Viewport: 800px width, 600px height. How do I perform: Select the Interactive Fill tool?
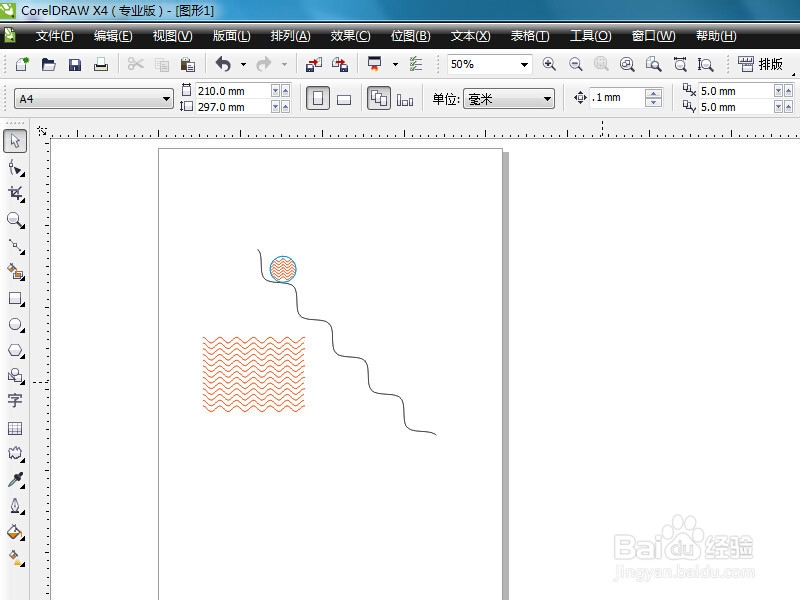tap(15, 558)
